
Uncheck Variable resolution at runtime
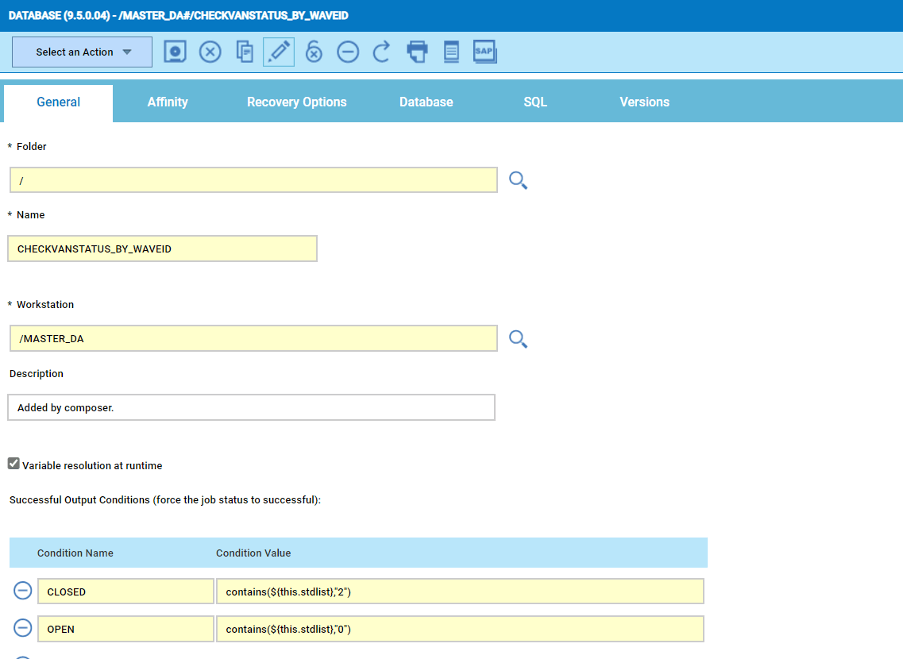pyautogui.click(x=14, y=464)
